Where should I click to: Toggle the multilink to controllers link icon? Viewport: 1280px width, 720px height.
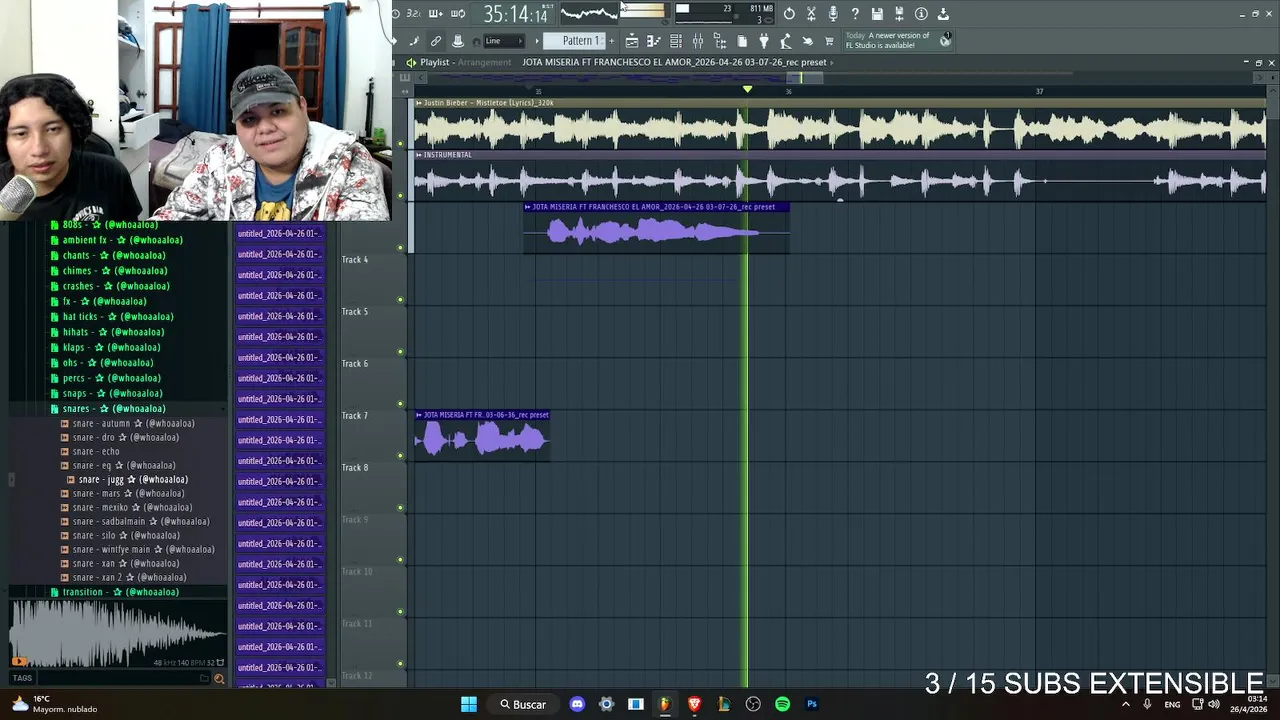tap(436, 41)
